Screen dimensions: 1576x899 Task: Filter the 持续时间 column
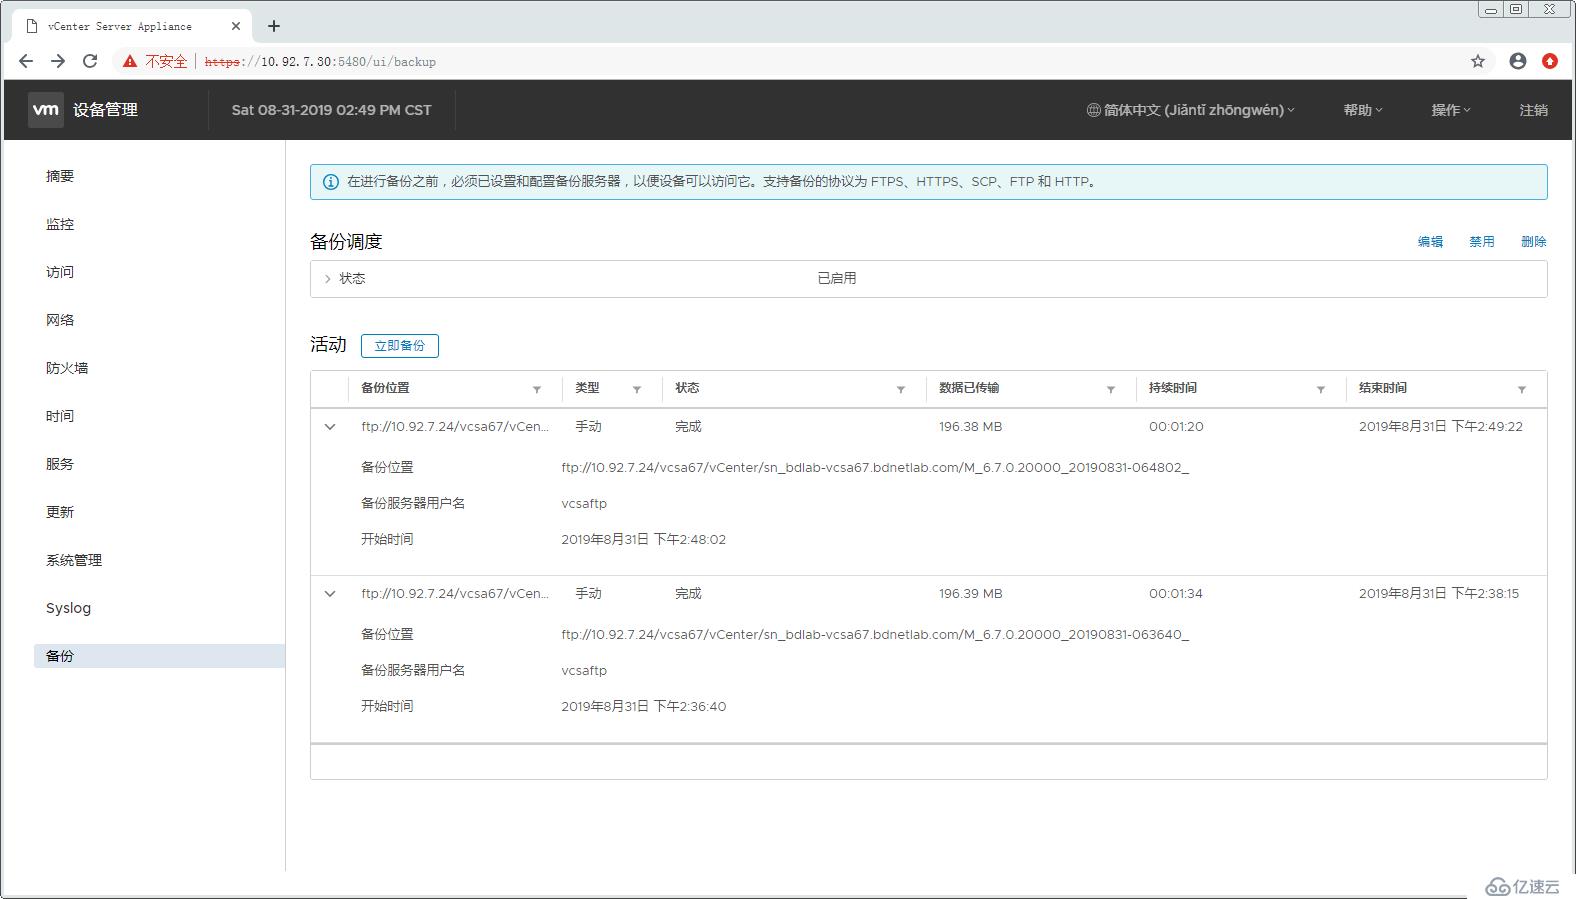[x=1321, y=389]
